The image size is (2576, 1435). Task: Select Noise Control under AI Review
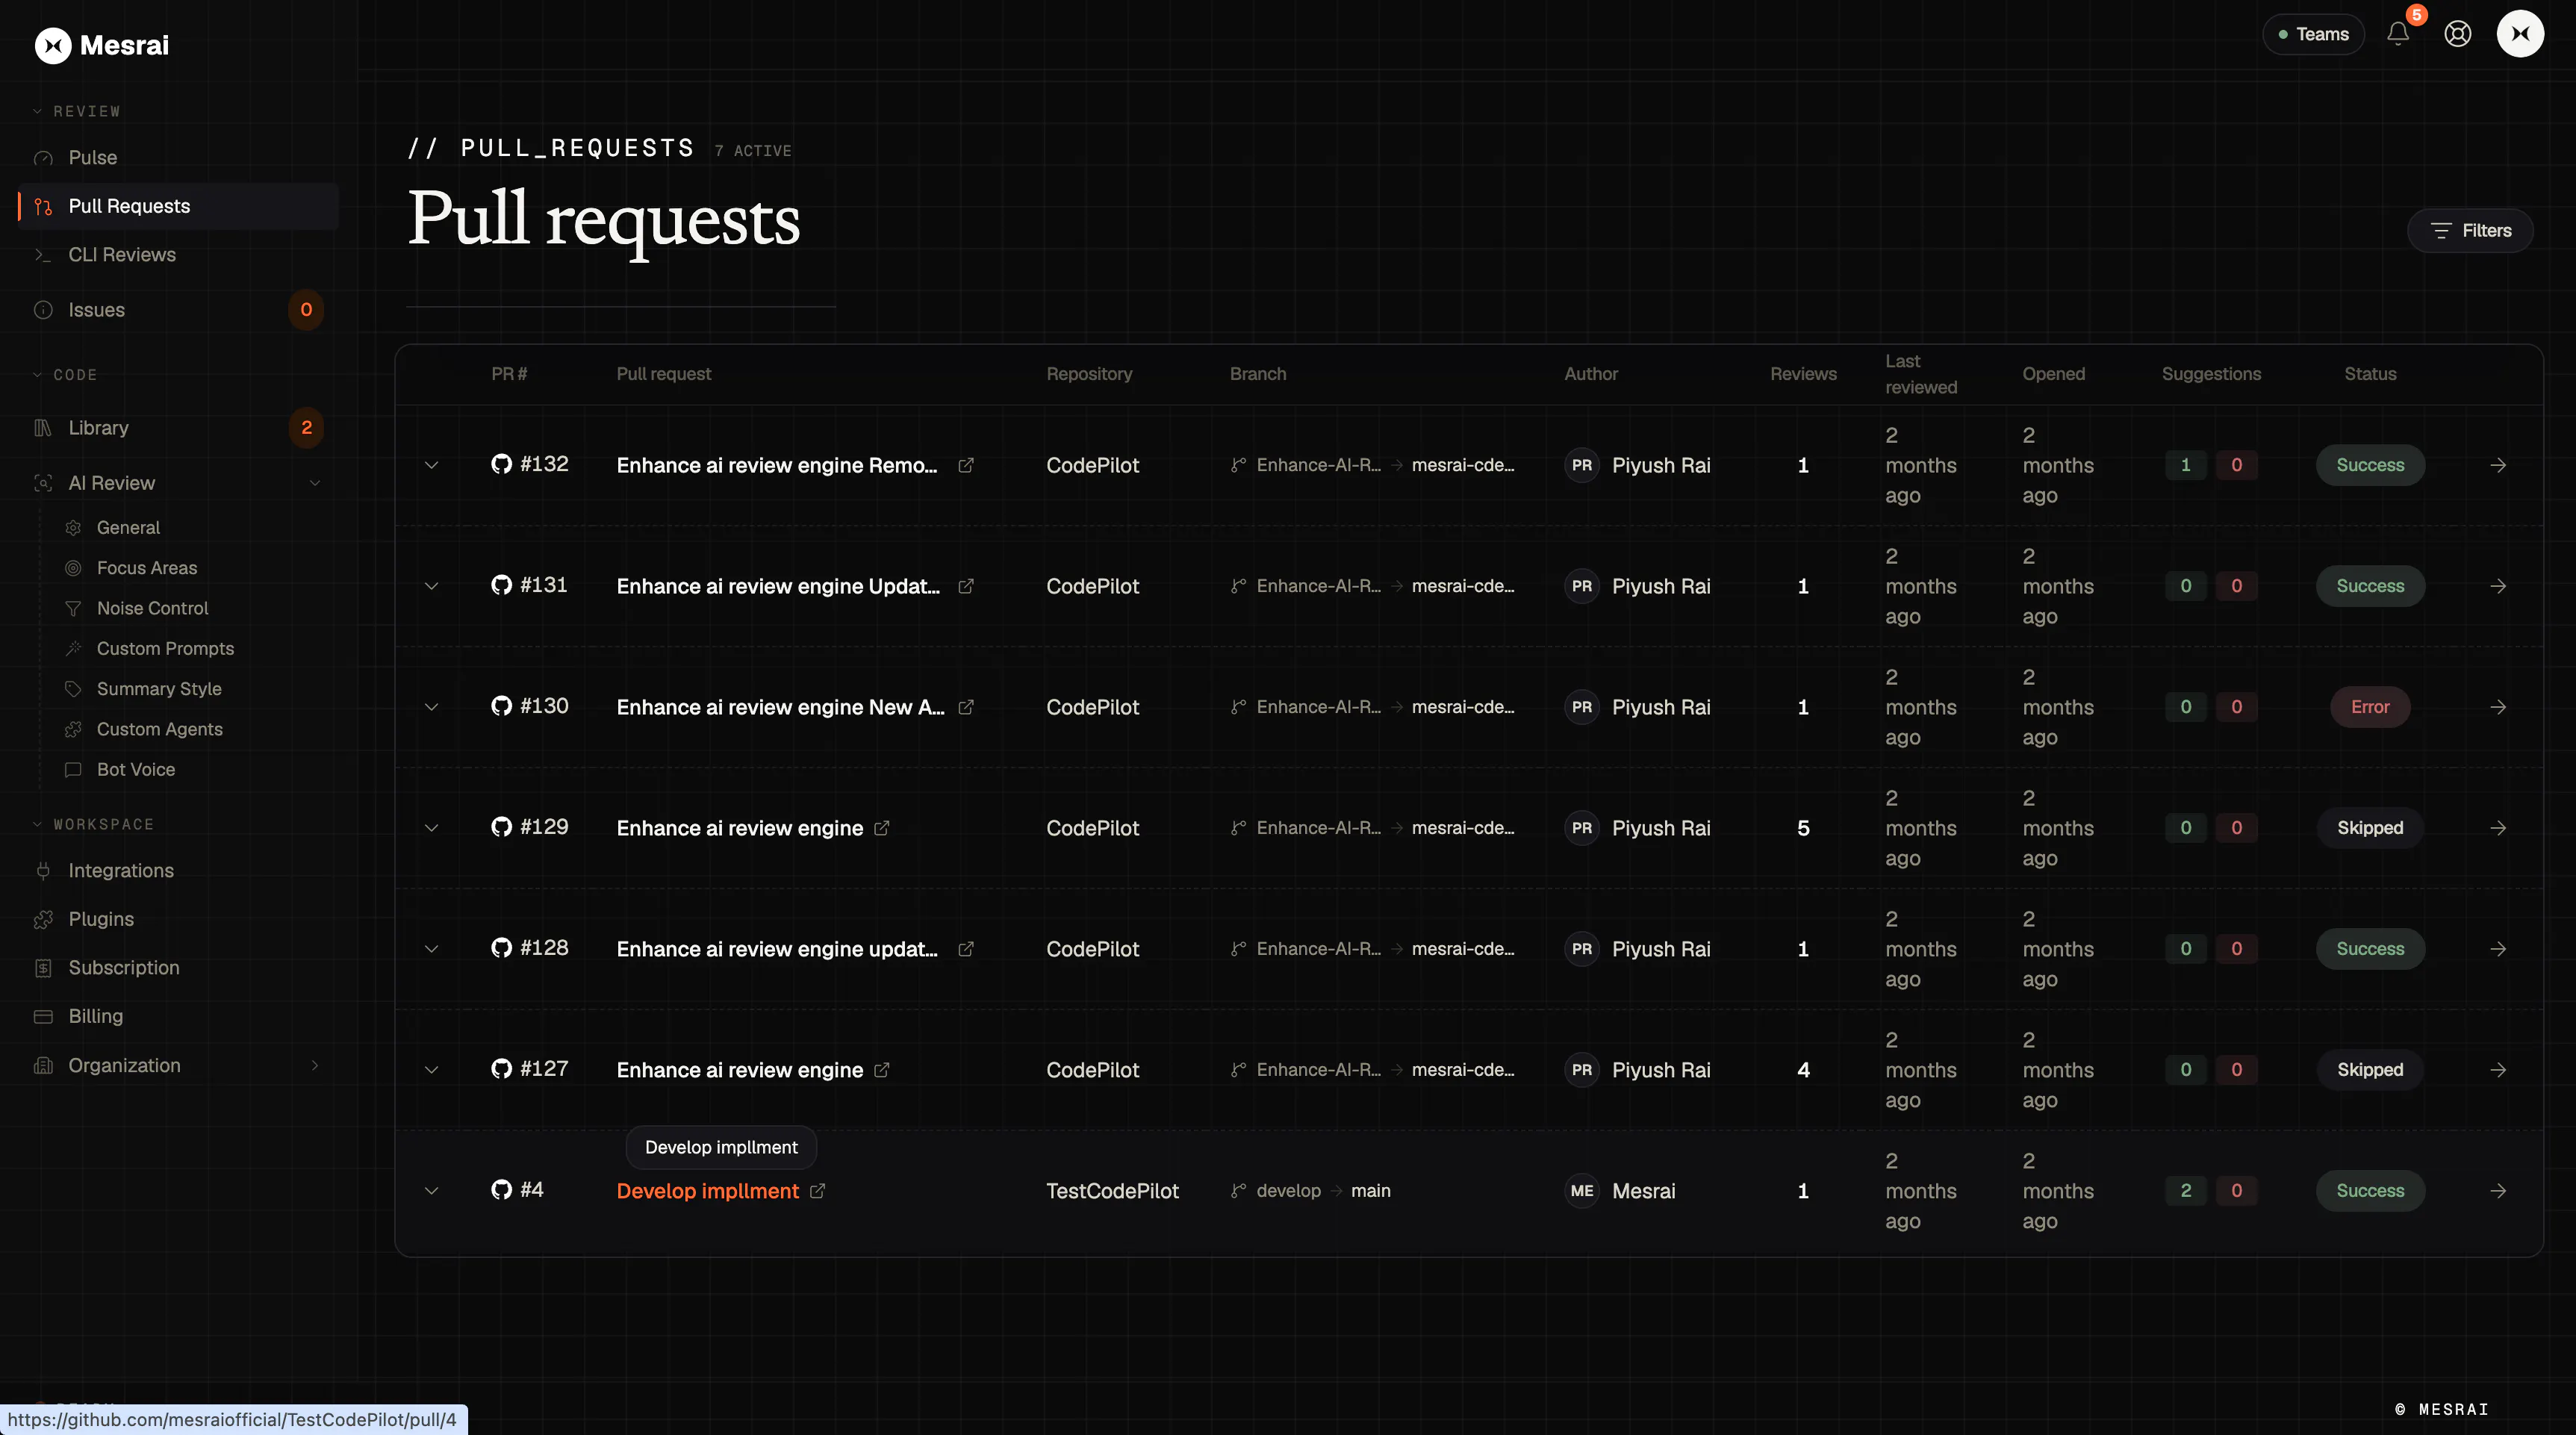(x=152, y=608)
